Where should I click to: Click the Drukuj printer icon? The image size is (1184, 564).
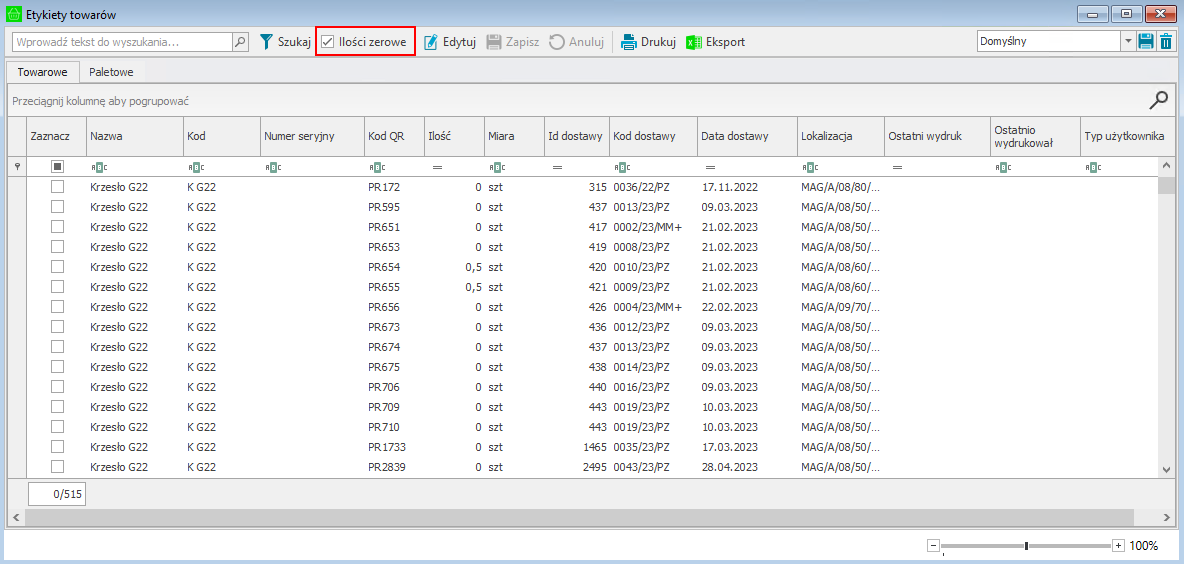click(629, 42)
